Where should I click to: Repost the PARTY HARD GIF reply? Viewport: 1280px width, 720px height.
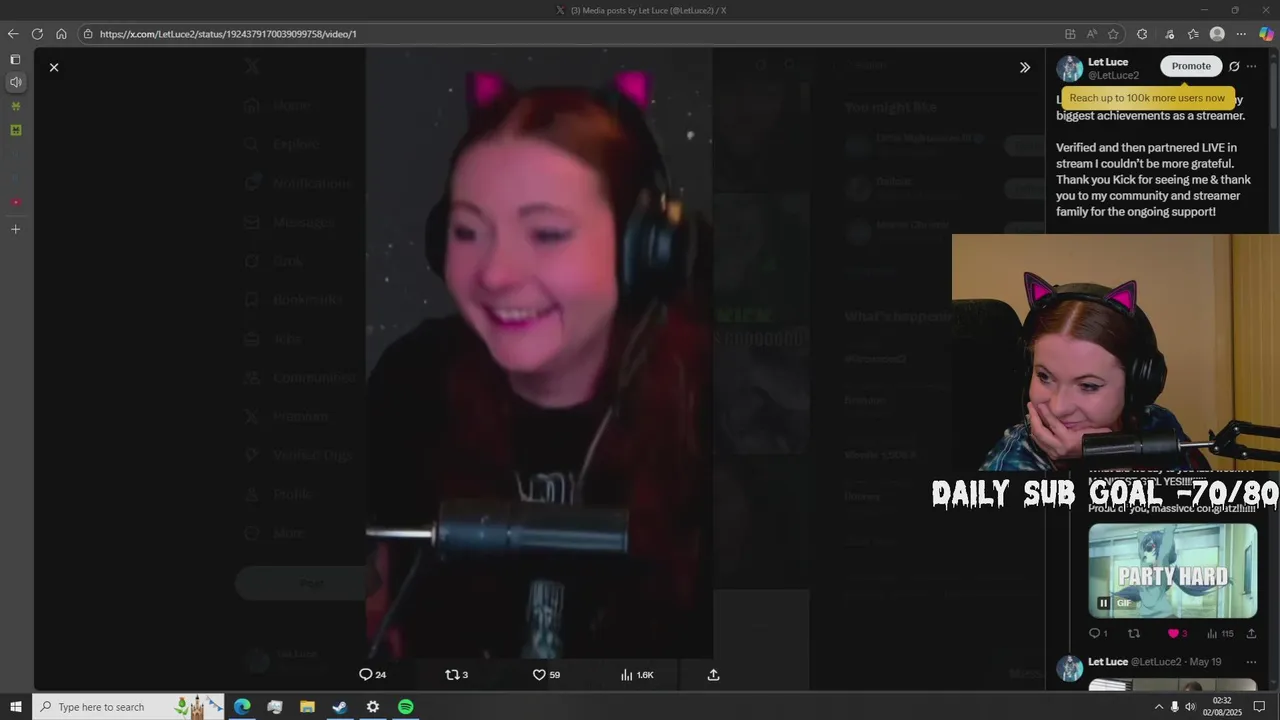tap(1134, 633)
